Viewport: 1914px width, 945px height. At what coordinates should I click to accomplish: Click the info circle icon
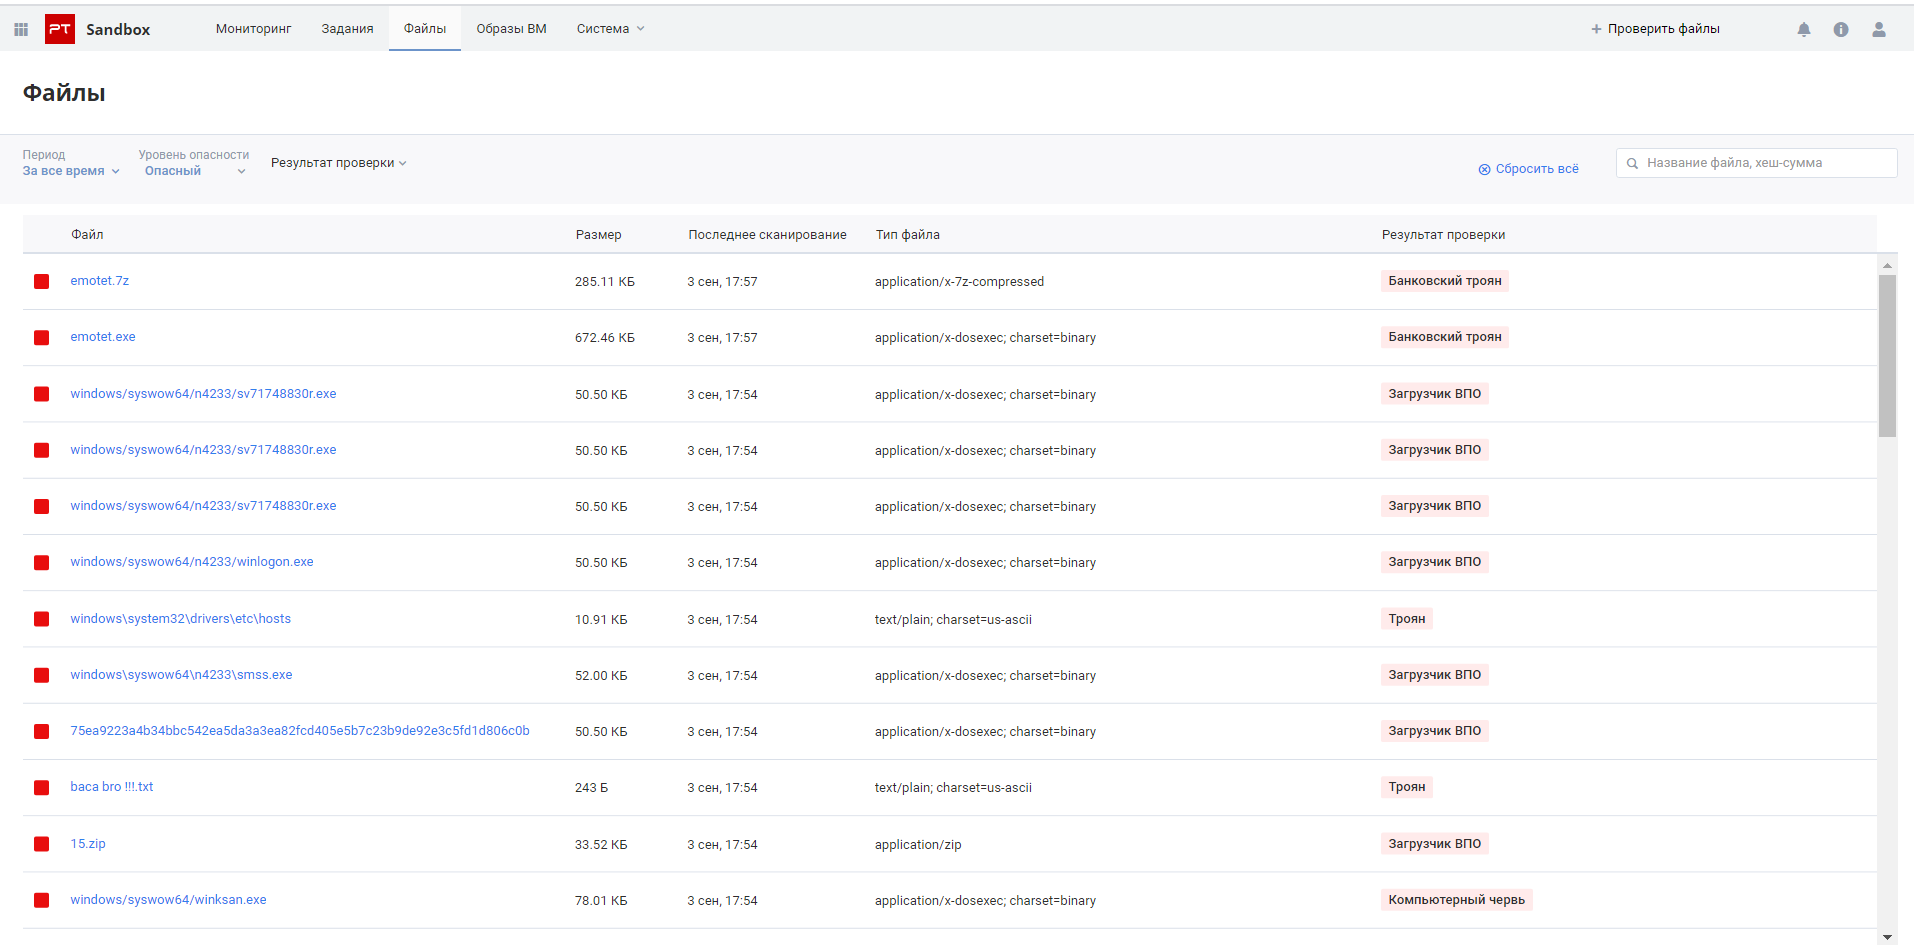pyautogui.click(x=1841, y=29)
